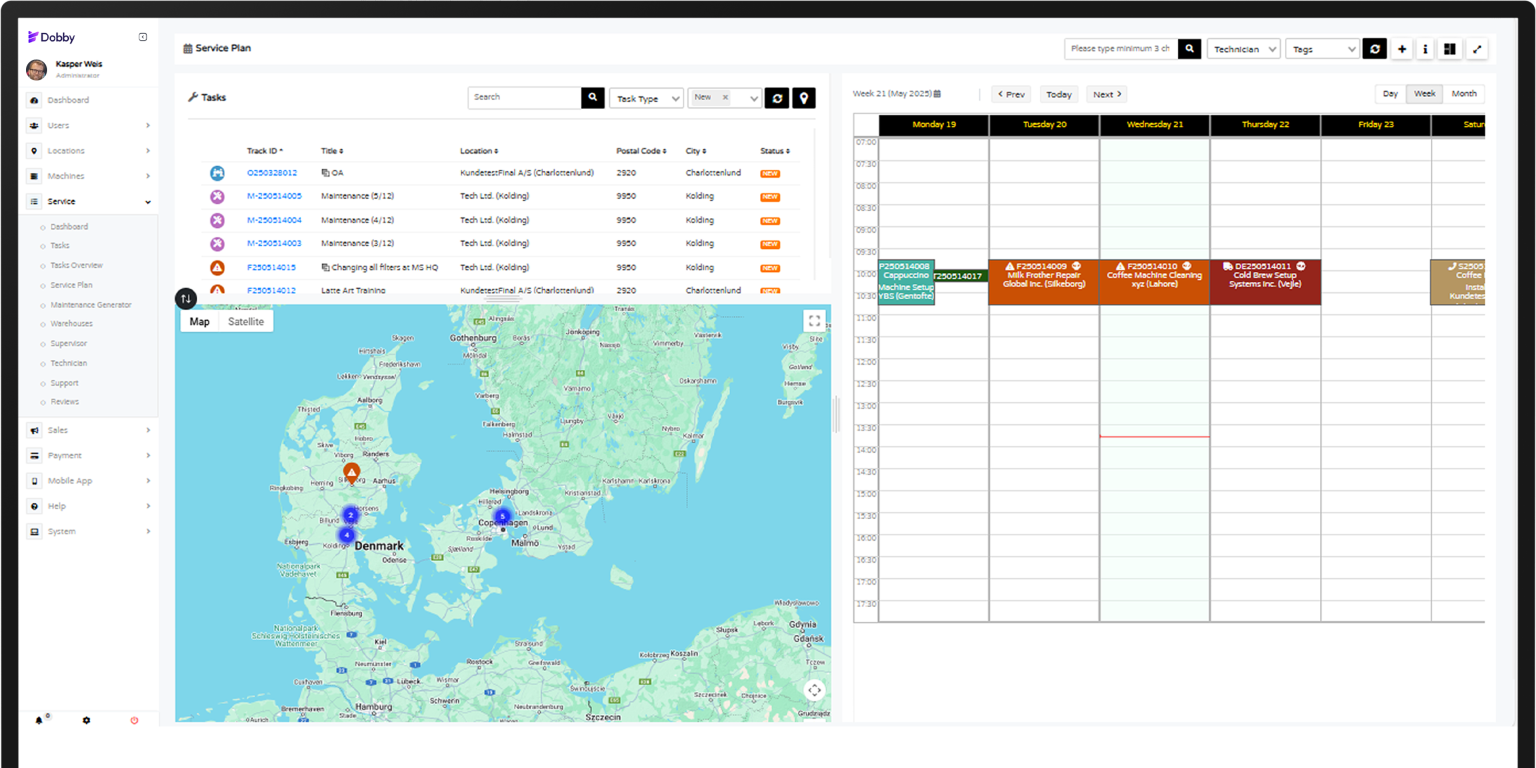Open the info icon in top toolbar
The width and height of the screenshot is (1536, 768).
(x=1426, y=49)
